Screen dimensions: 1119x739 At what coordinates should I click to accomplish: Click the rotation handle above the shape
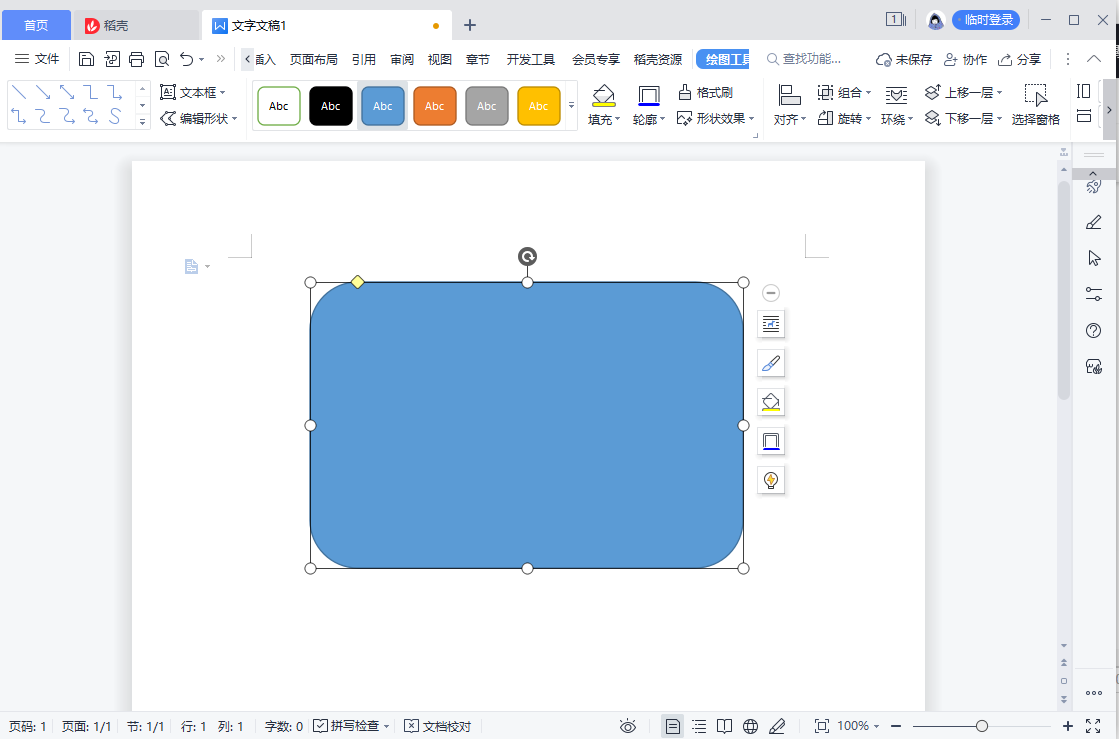tap(527, 257)
